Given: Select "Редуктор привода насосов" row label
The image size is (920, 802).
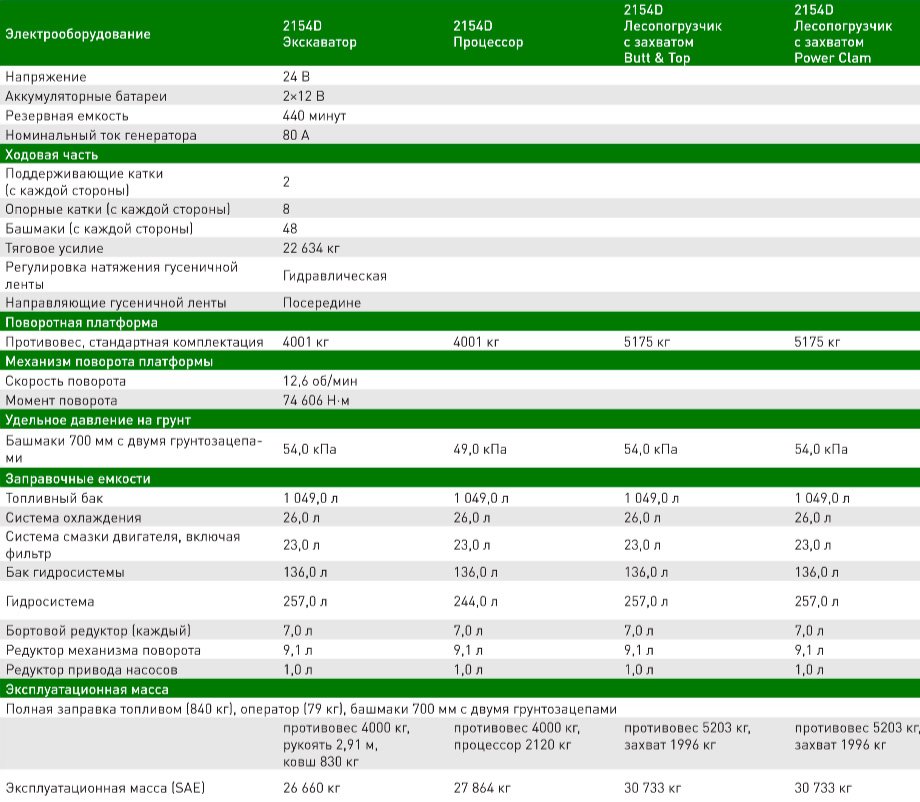Looking at the screenshot, I should [92, 670].
